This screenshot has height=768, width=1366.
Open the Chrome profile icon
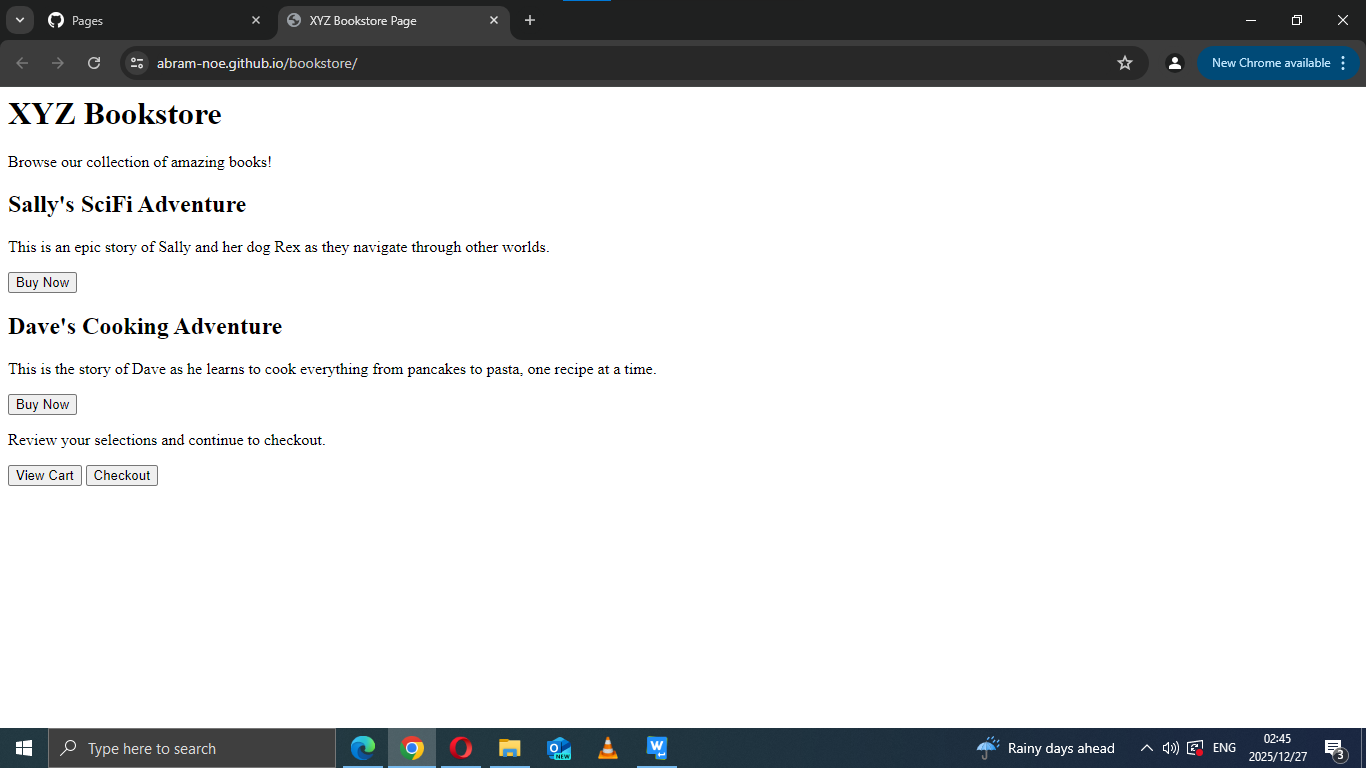pyautogui.click(x=1175, y=63)
